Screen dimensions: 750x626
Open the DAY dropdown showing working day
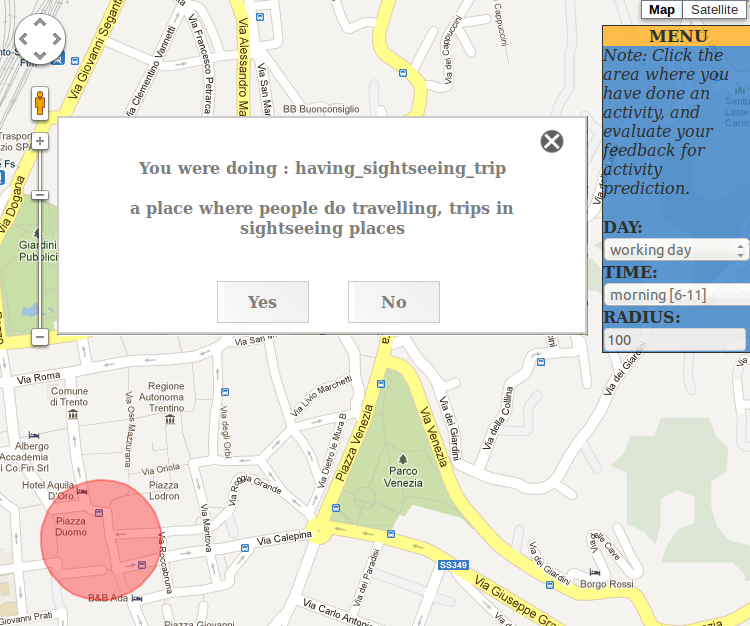coord(676,250)
